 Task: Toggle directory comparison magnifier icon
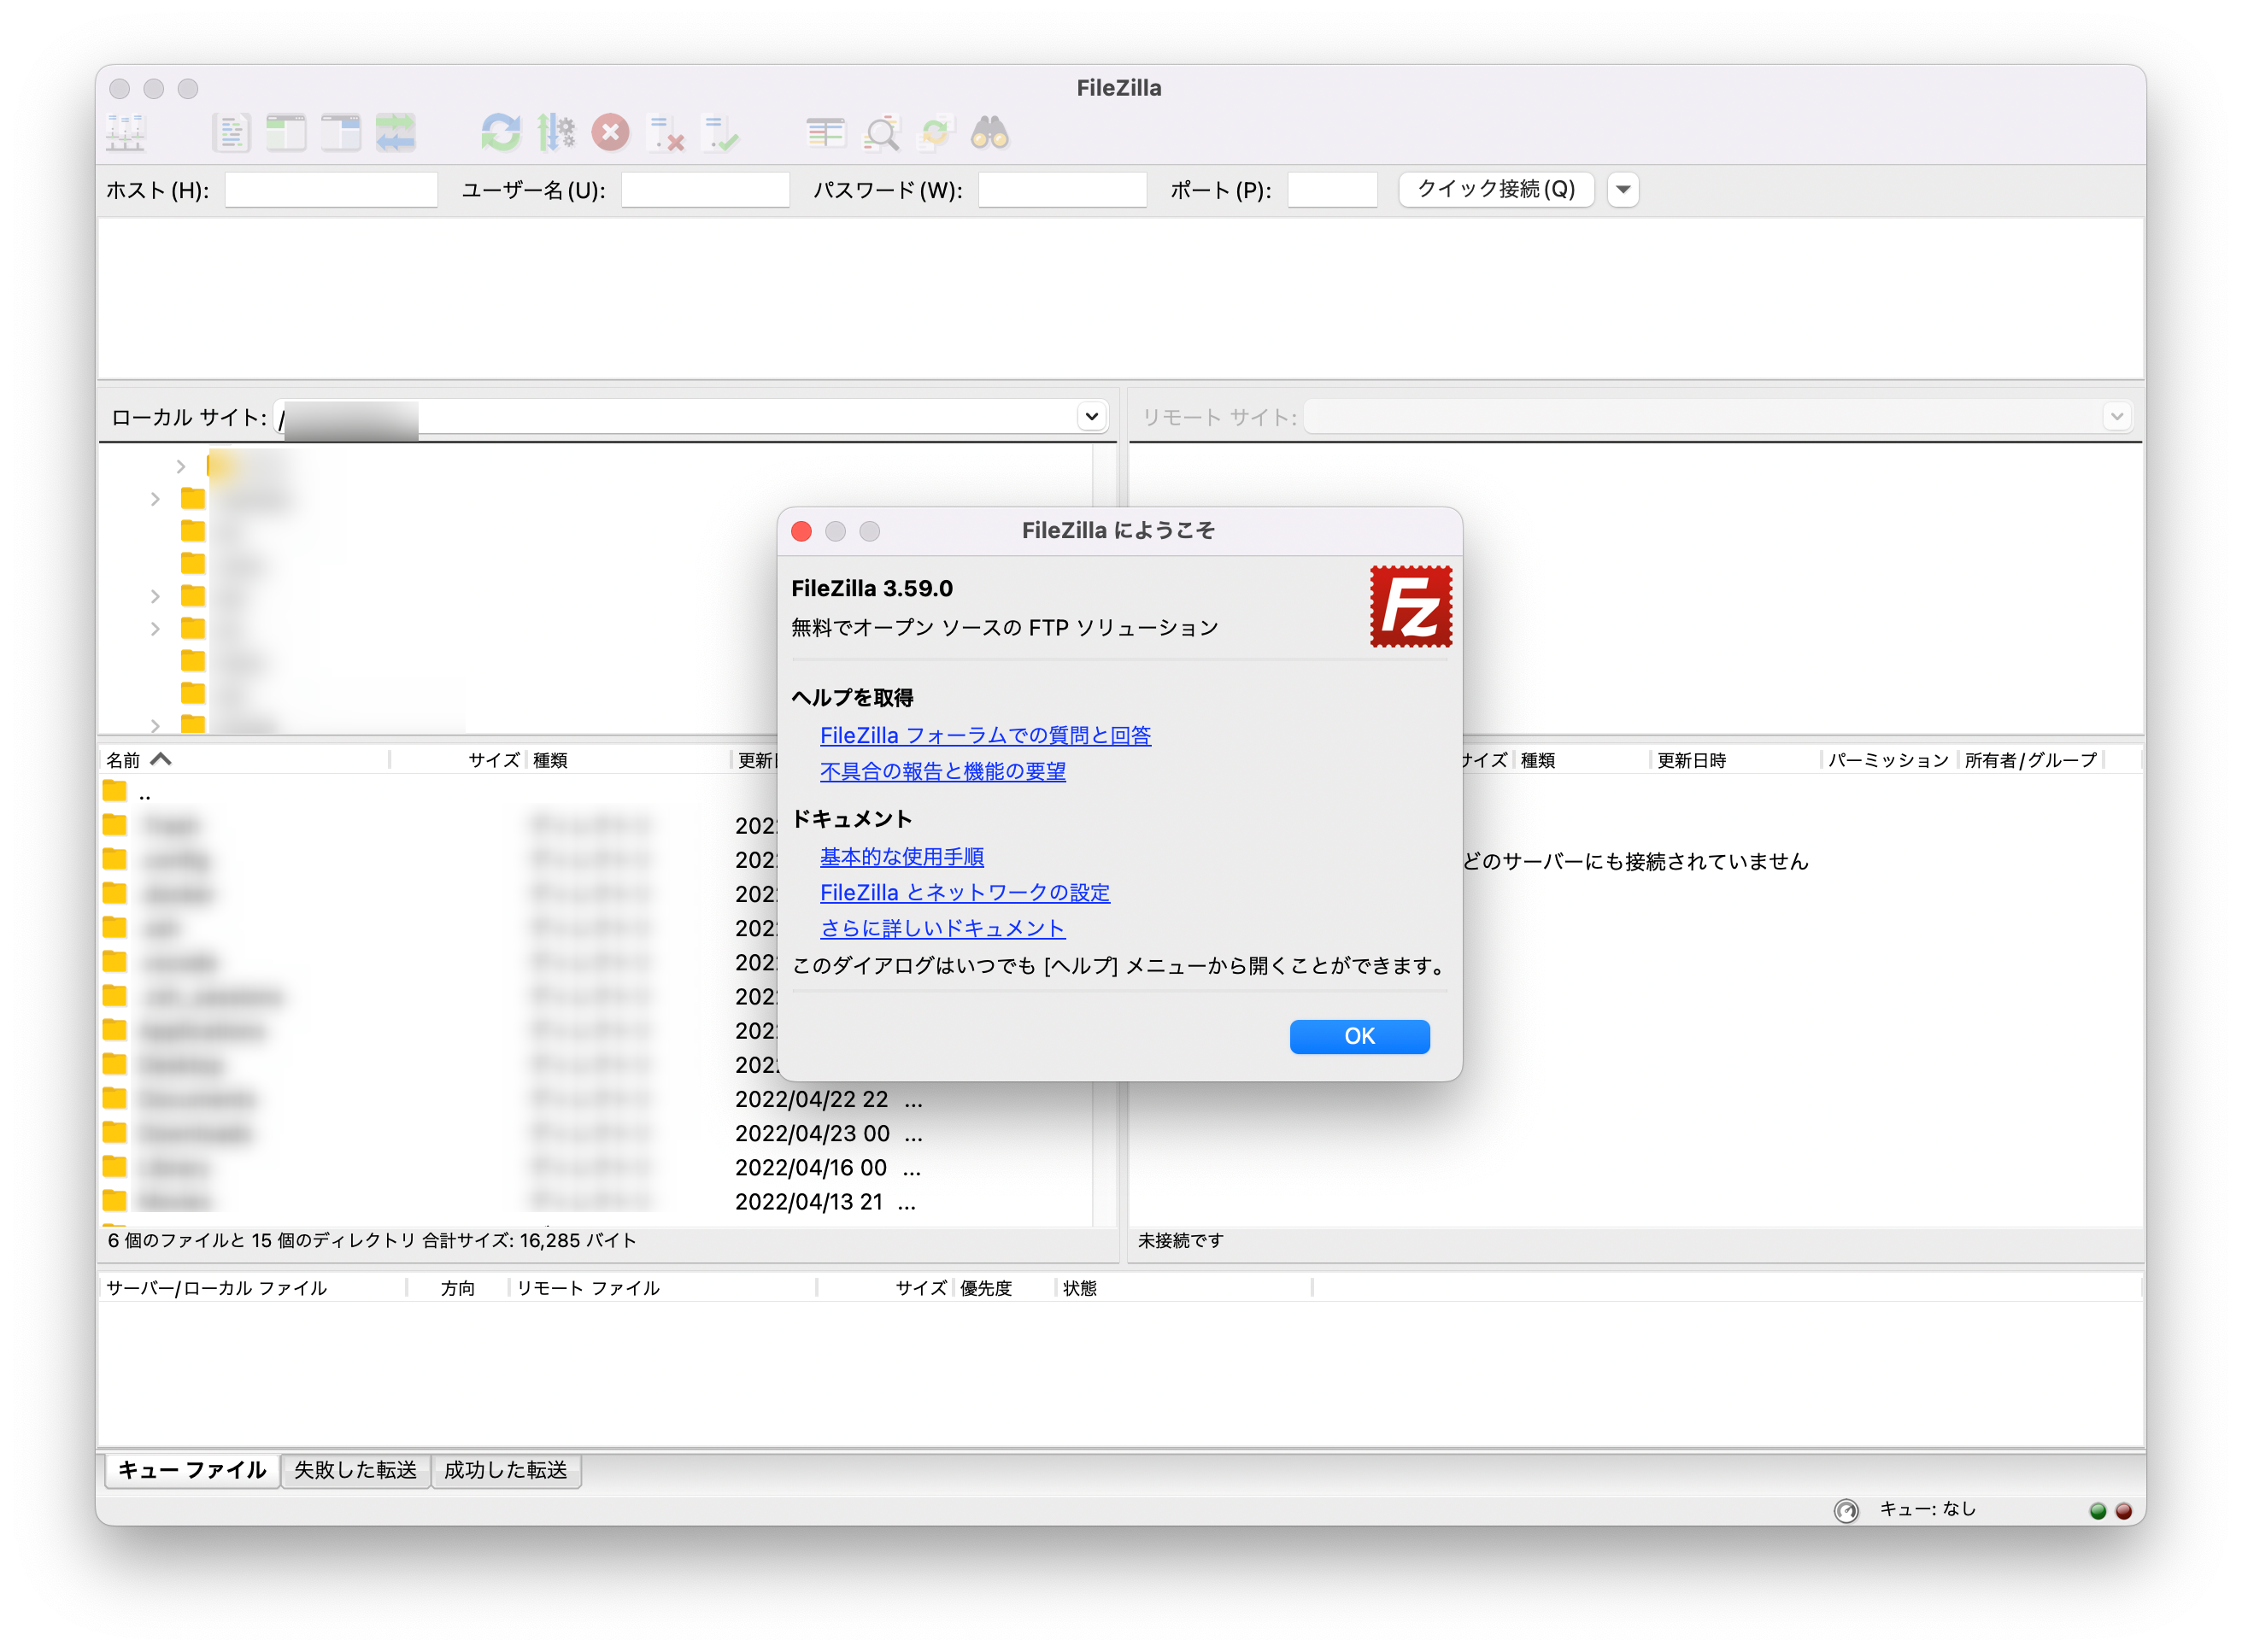881,133
